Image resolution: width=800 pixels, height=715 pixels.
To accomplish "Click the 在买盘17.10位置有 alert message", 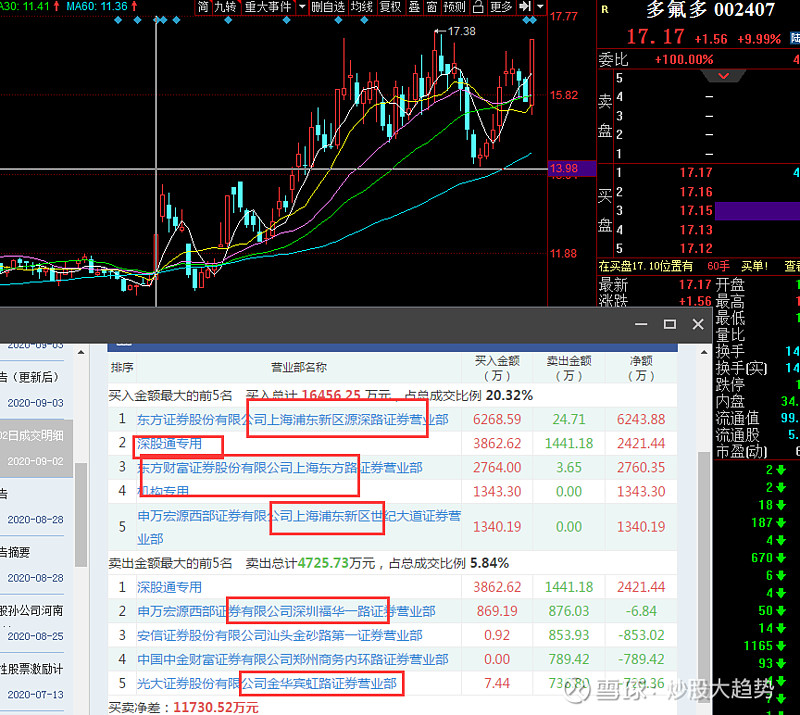I will (x=645, y=266).
